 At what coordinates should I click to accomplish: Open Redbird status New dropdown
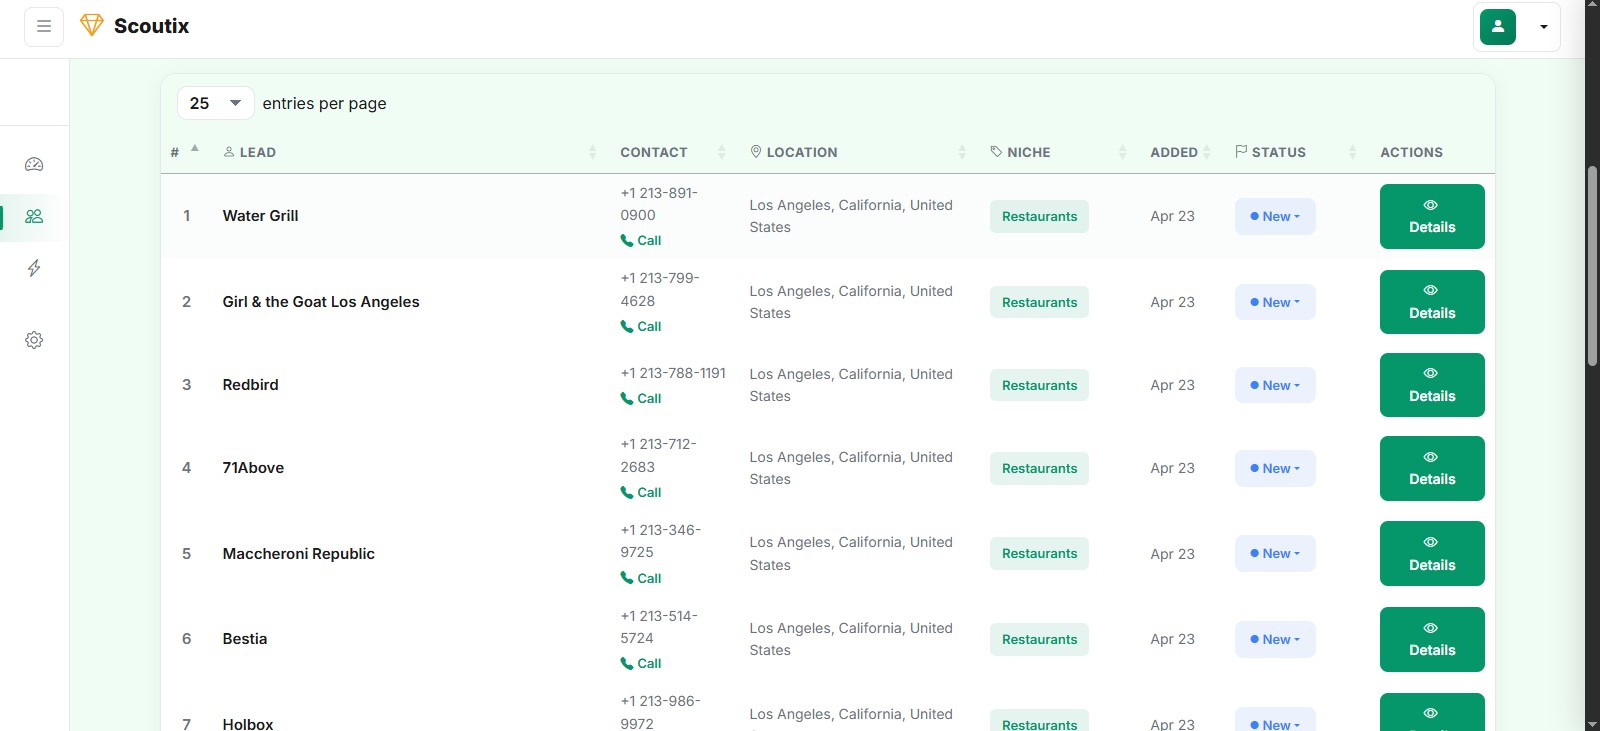pos(1275,385)
